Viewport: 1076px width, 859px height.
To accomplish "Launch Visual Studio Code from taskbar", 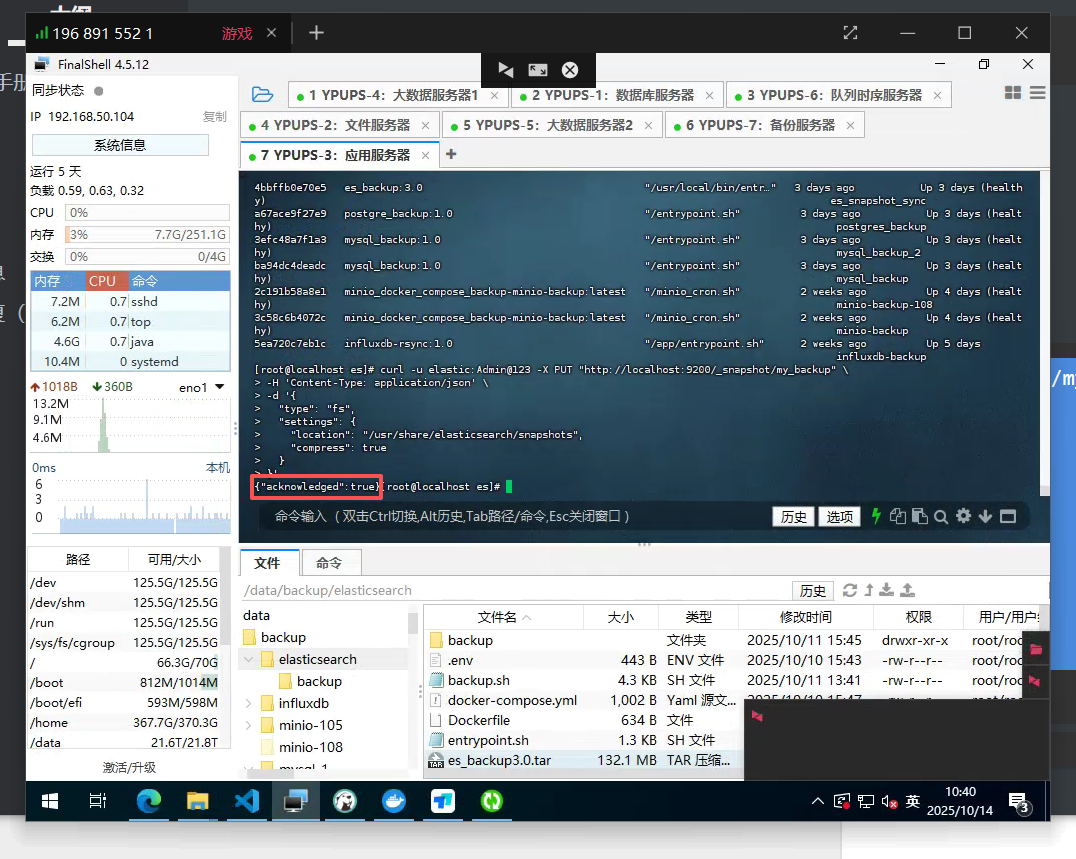I will point(246,801).
